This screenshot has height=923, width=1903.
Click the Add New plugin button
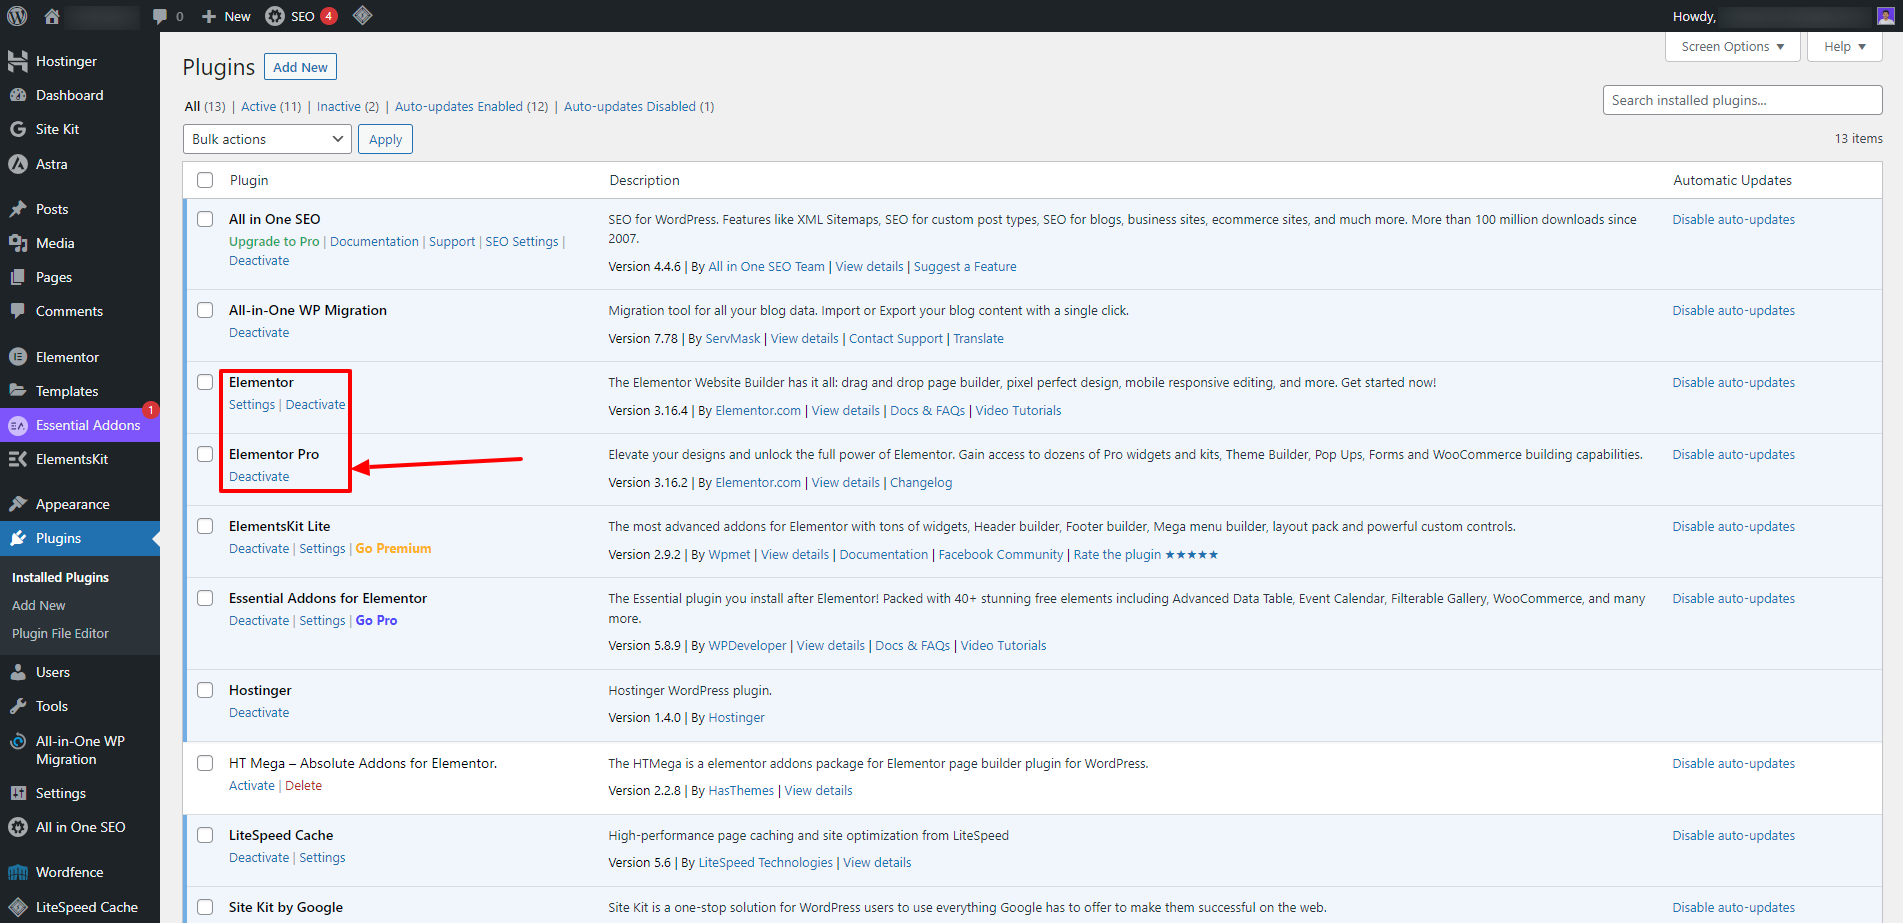(300, 67)
